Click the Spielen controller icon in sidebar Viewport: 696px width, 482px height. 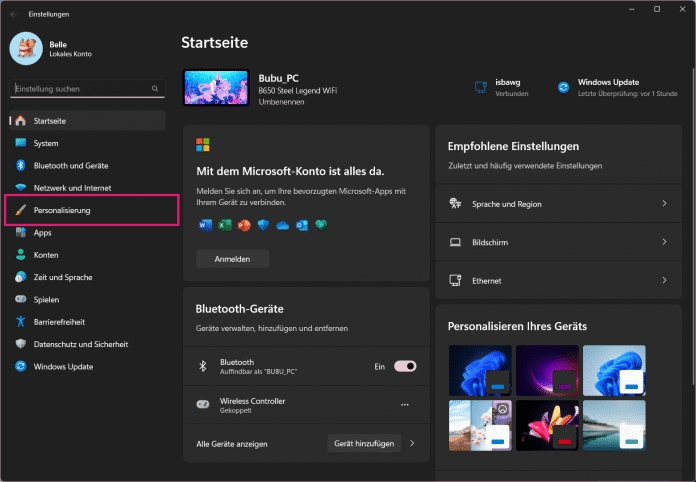click(20, 299)
